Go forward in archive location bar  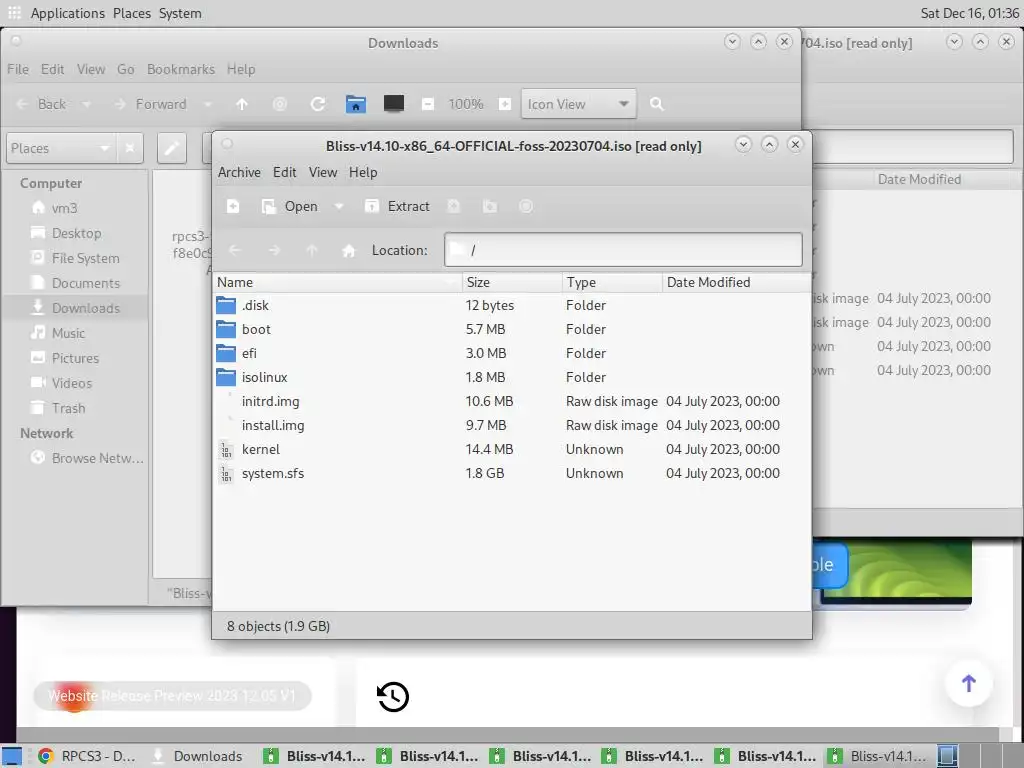274,250
